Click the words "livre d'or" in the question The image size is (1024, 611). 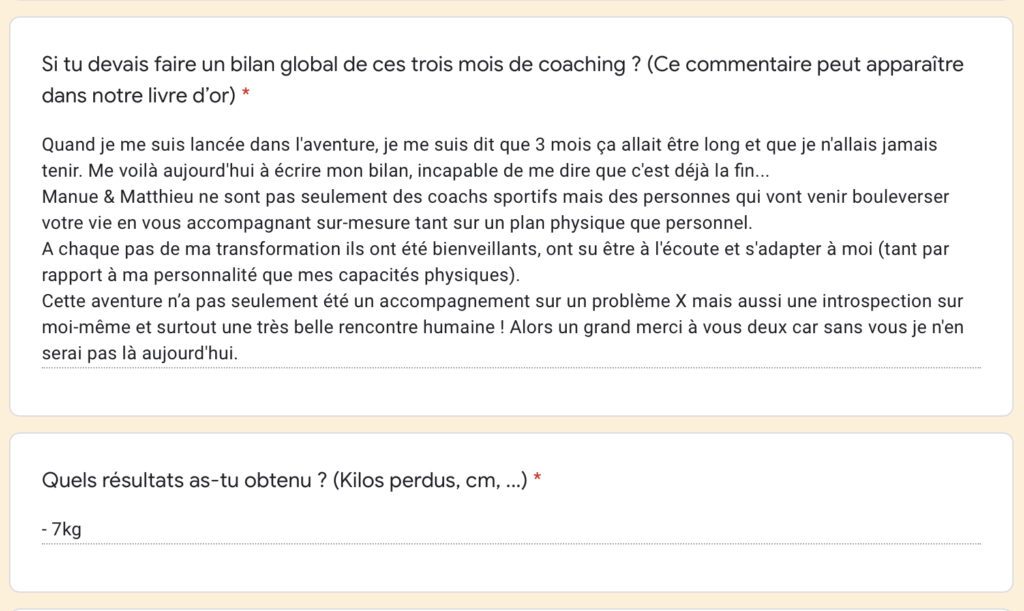(x=190, y=96)
